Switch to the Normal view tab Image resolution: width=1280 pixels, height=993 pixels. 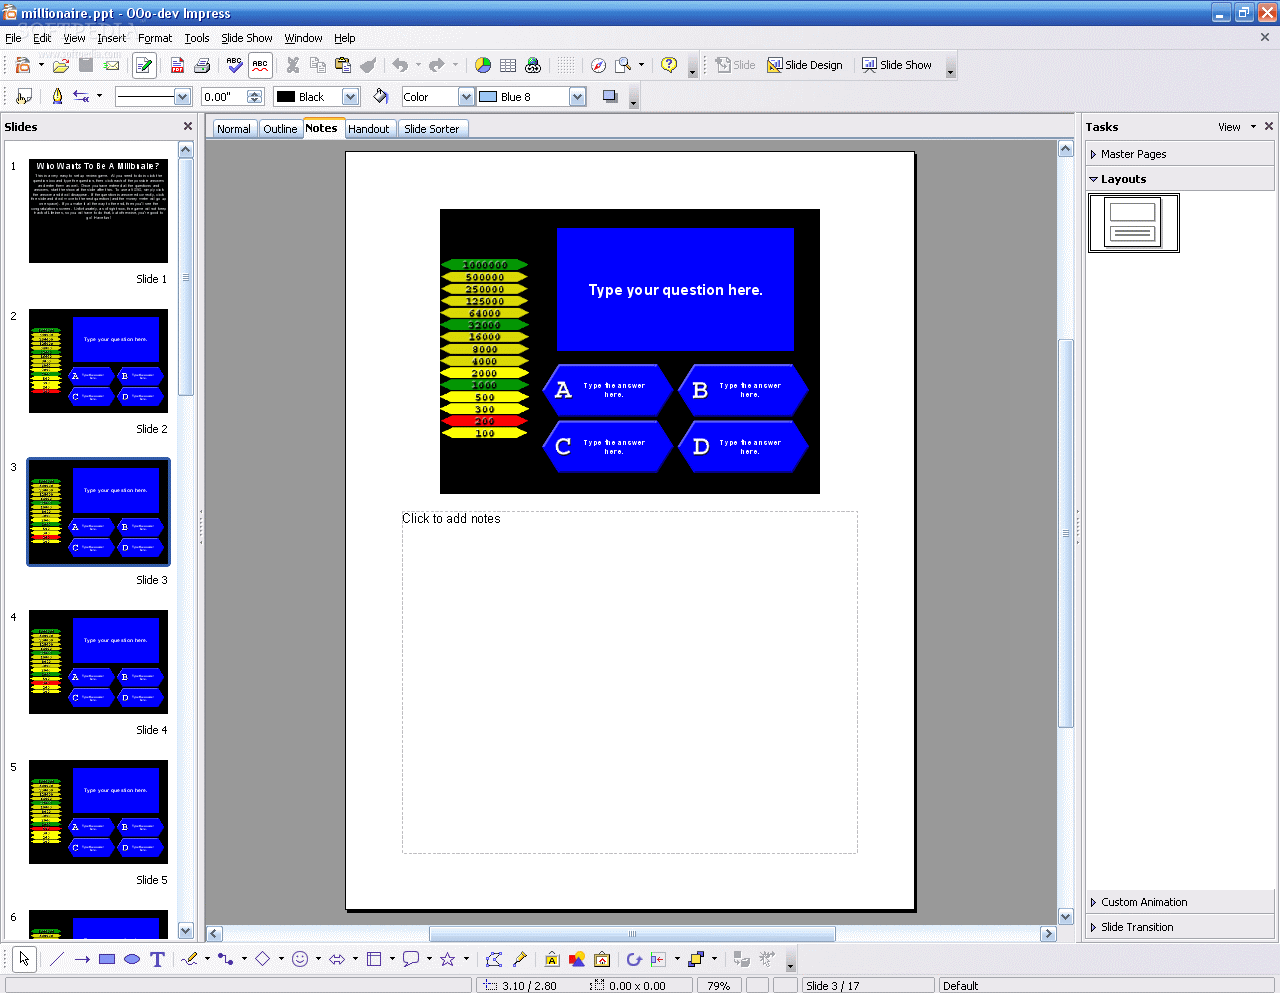(234, 129)
